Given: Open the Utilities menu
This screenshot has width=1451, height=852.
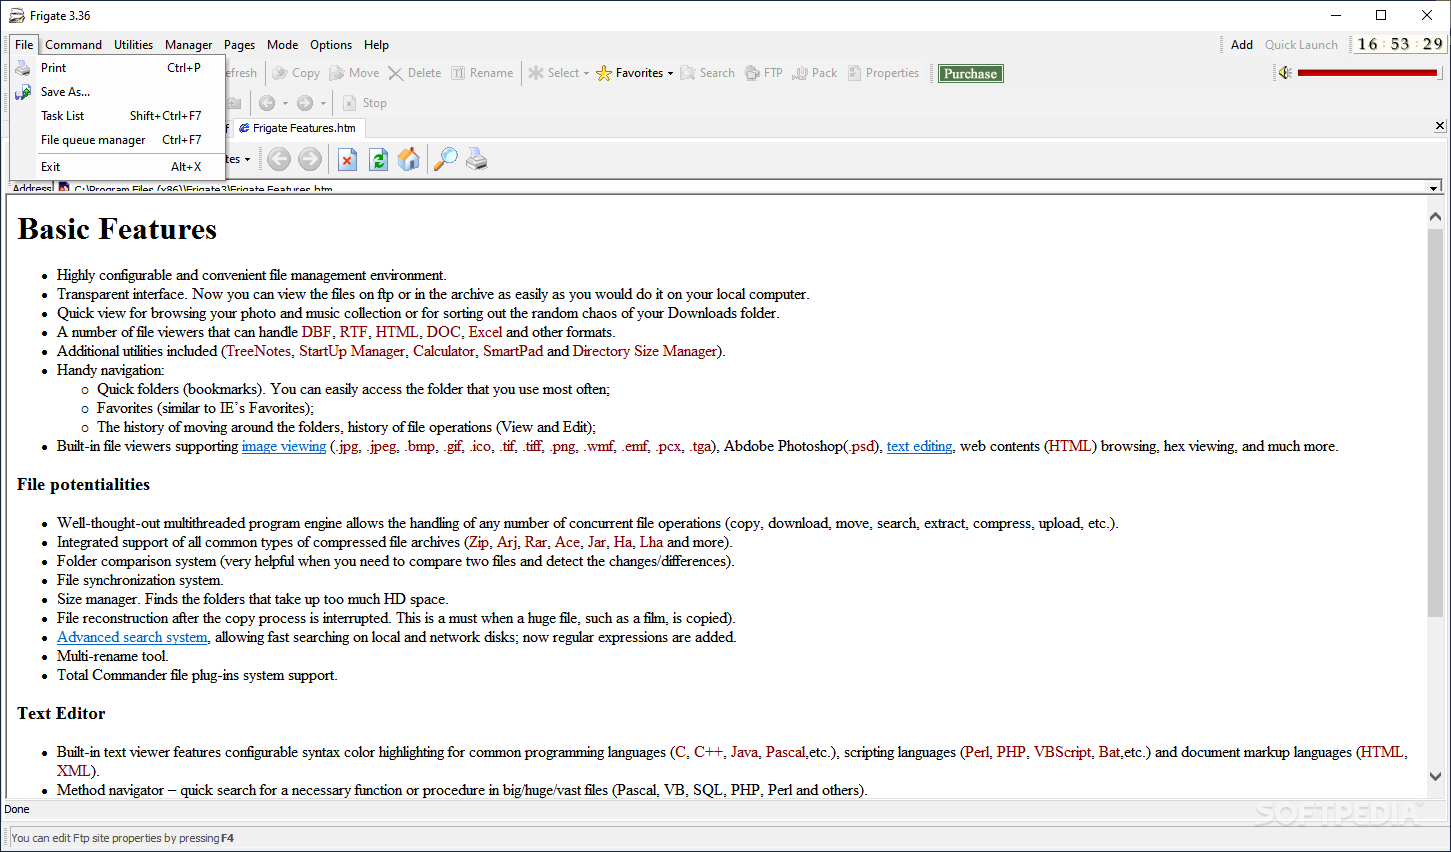Looking at the screenshot, I should pyautogui.click(x=133, y=45).
